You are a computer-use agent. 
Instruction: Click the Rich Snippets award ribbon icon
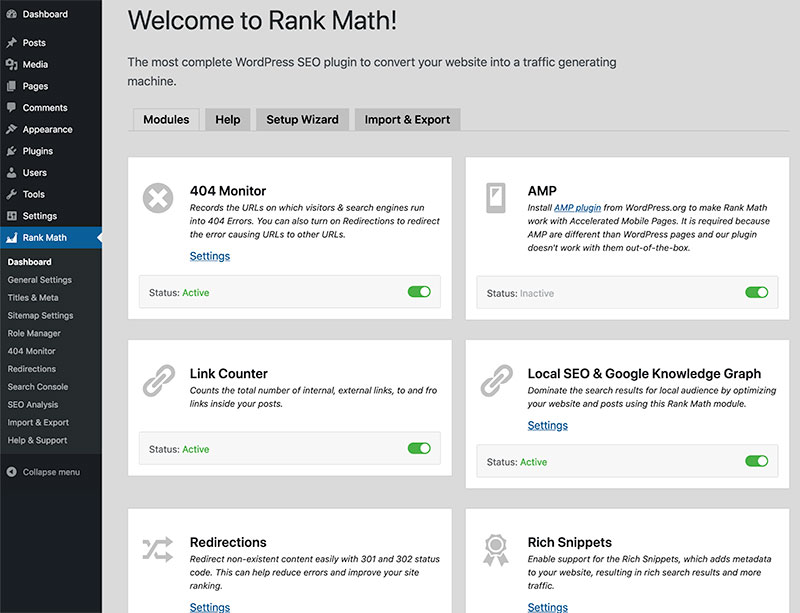tap(495, 550)
